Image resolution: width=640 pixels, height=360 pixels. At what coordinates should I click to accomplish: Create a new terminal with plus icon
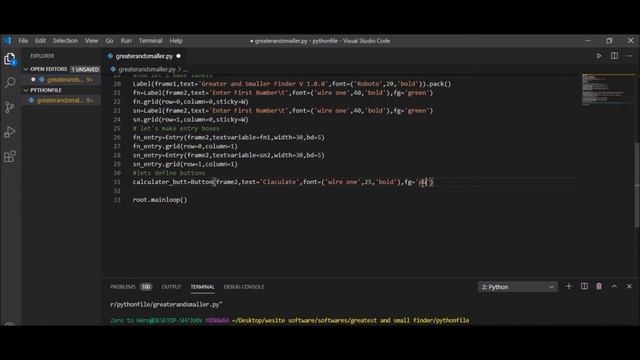point(569,287)
